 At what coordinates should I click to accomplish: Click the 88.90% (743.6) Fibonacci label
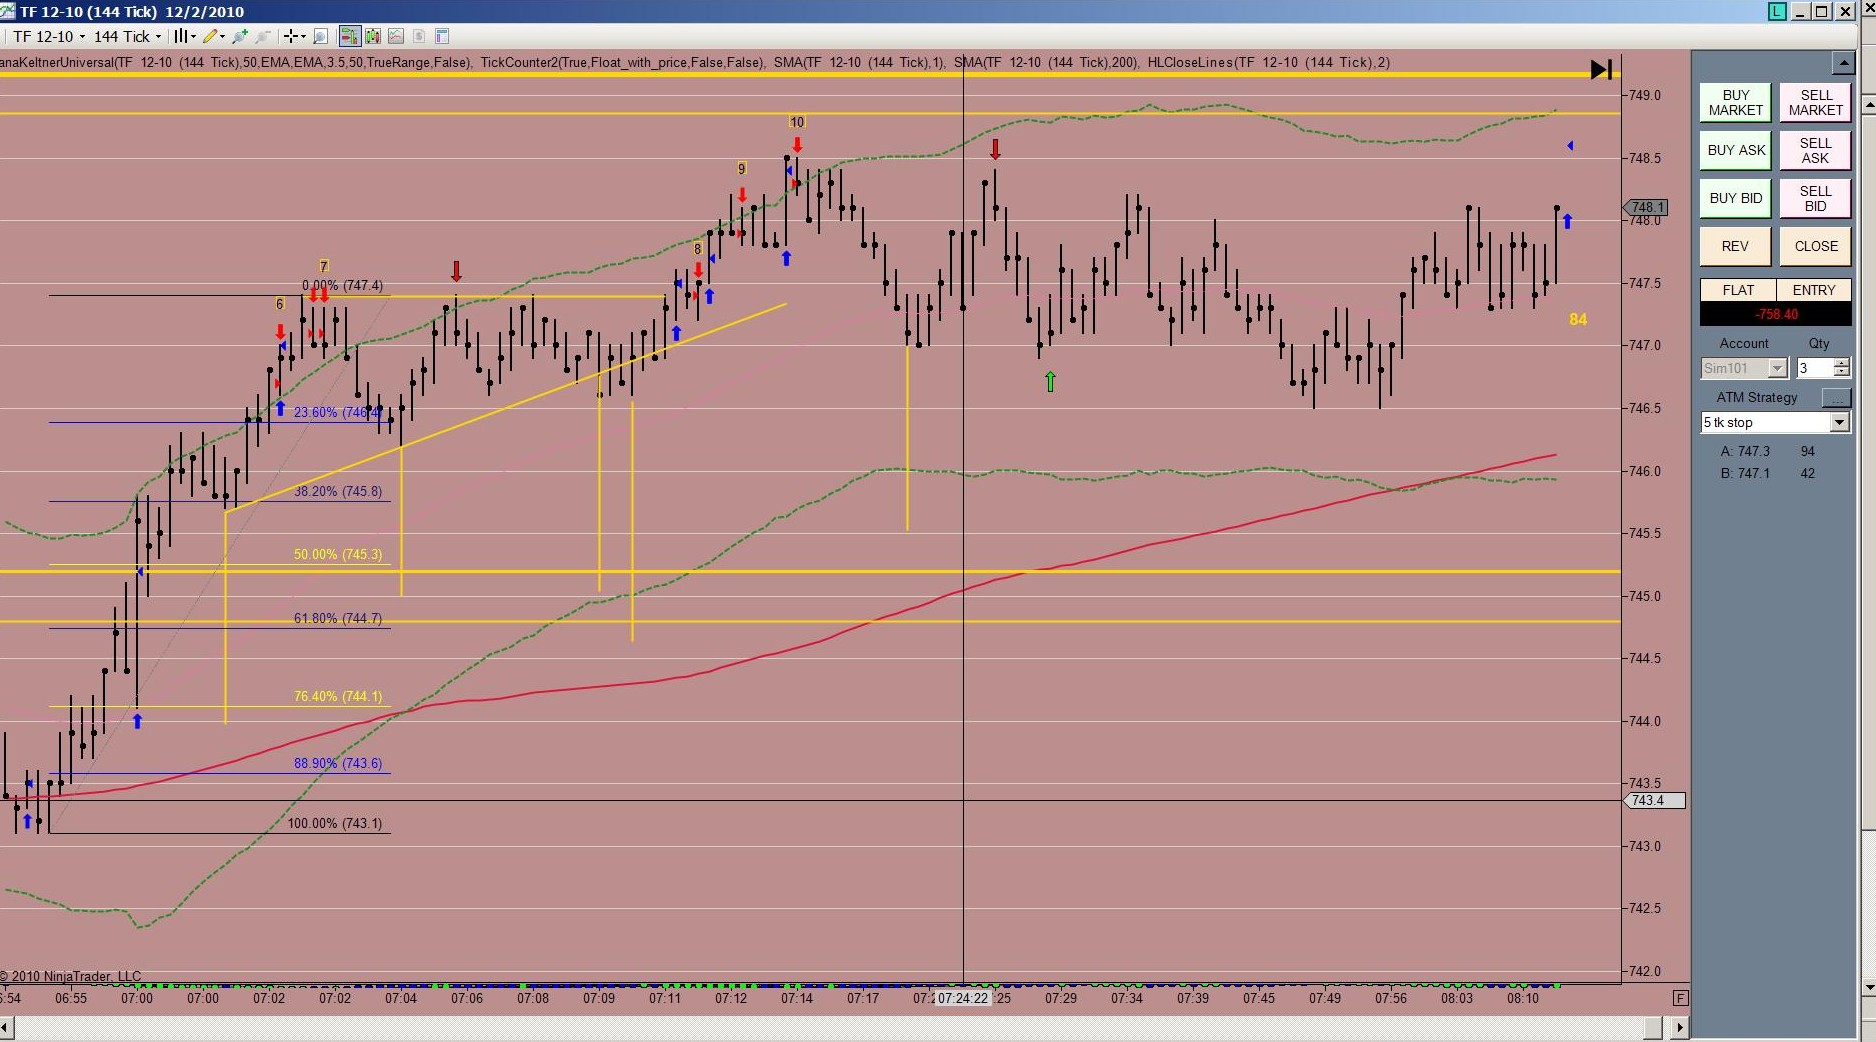tap(337, 763)
